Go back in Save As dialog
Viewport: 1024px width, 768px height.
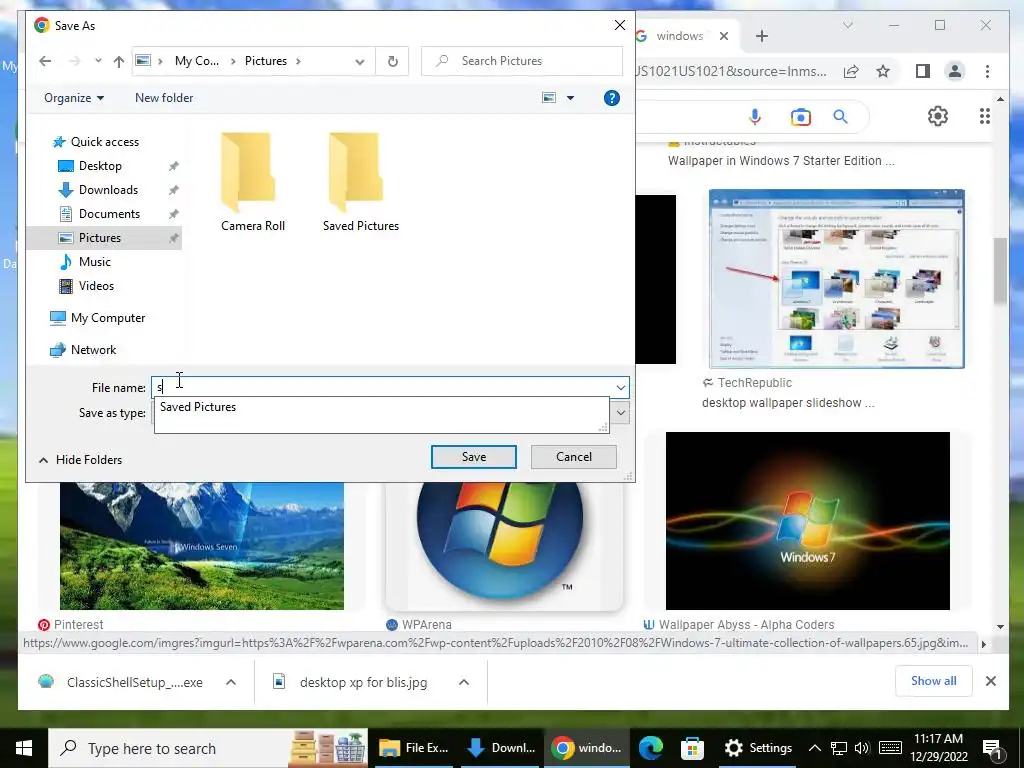point(45,61)
